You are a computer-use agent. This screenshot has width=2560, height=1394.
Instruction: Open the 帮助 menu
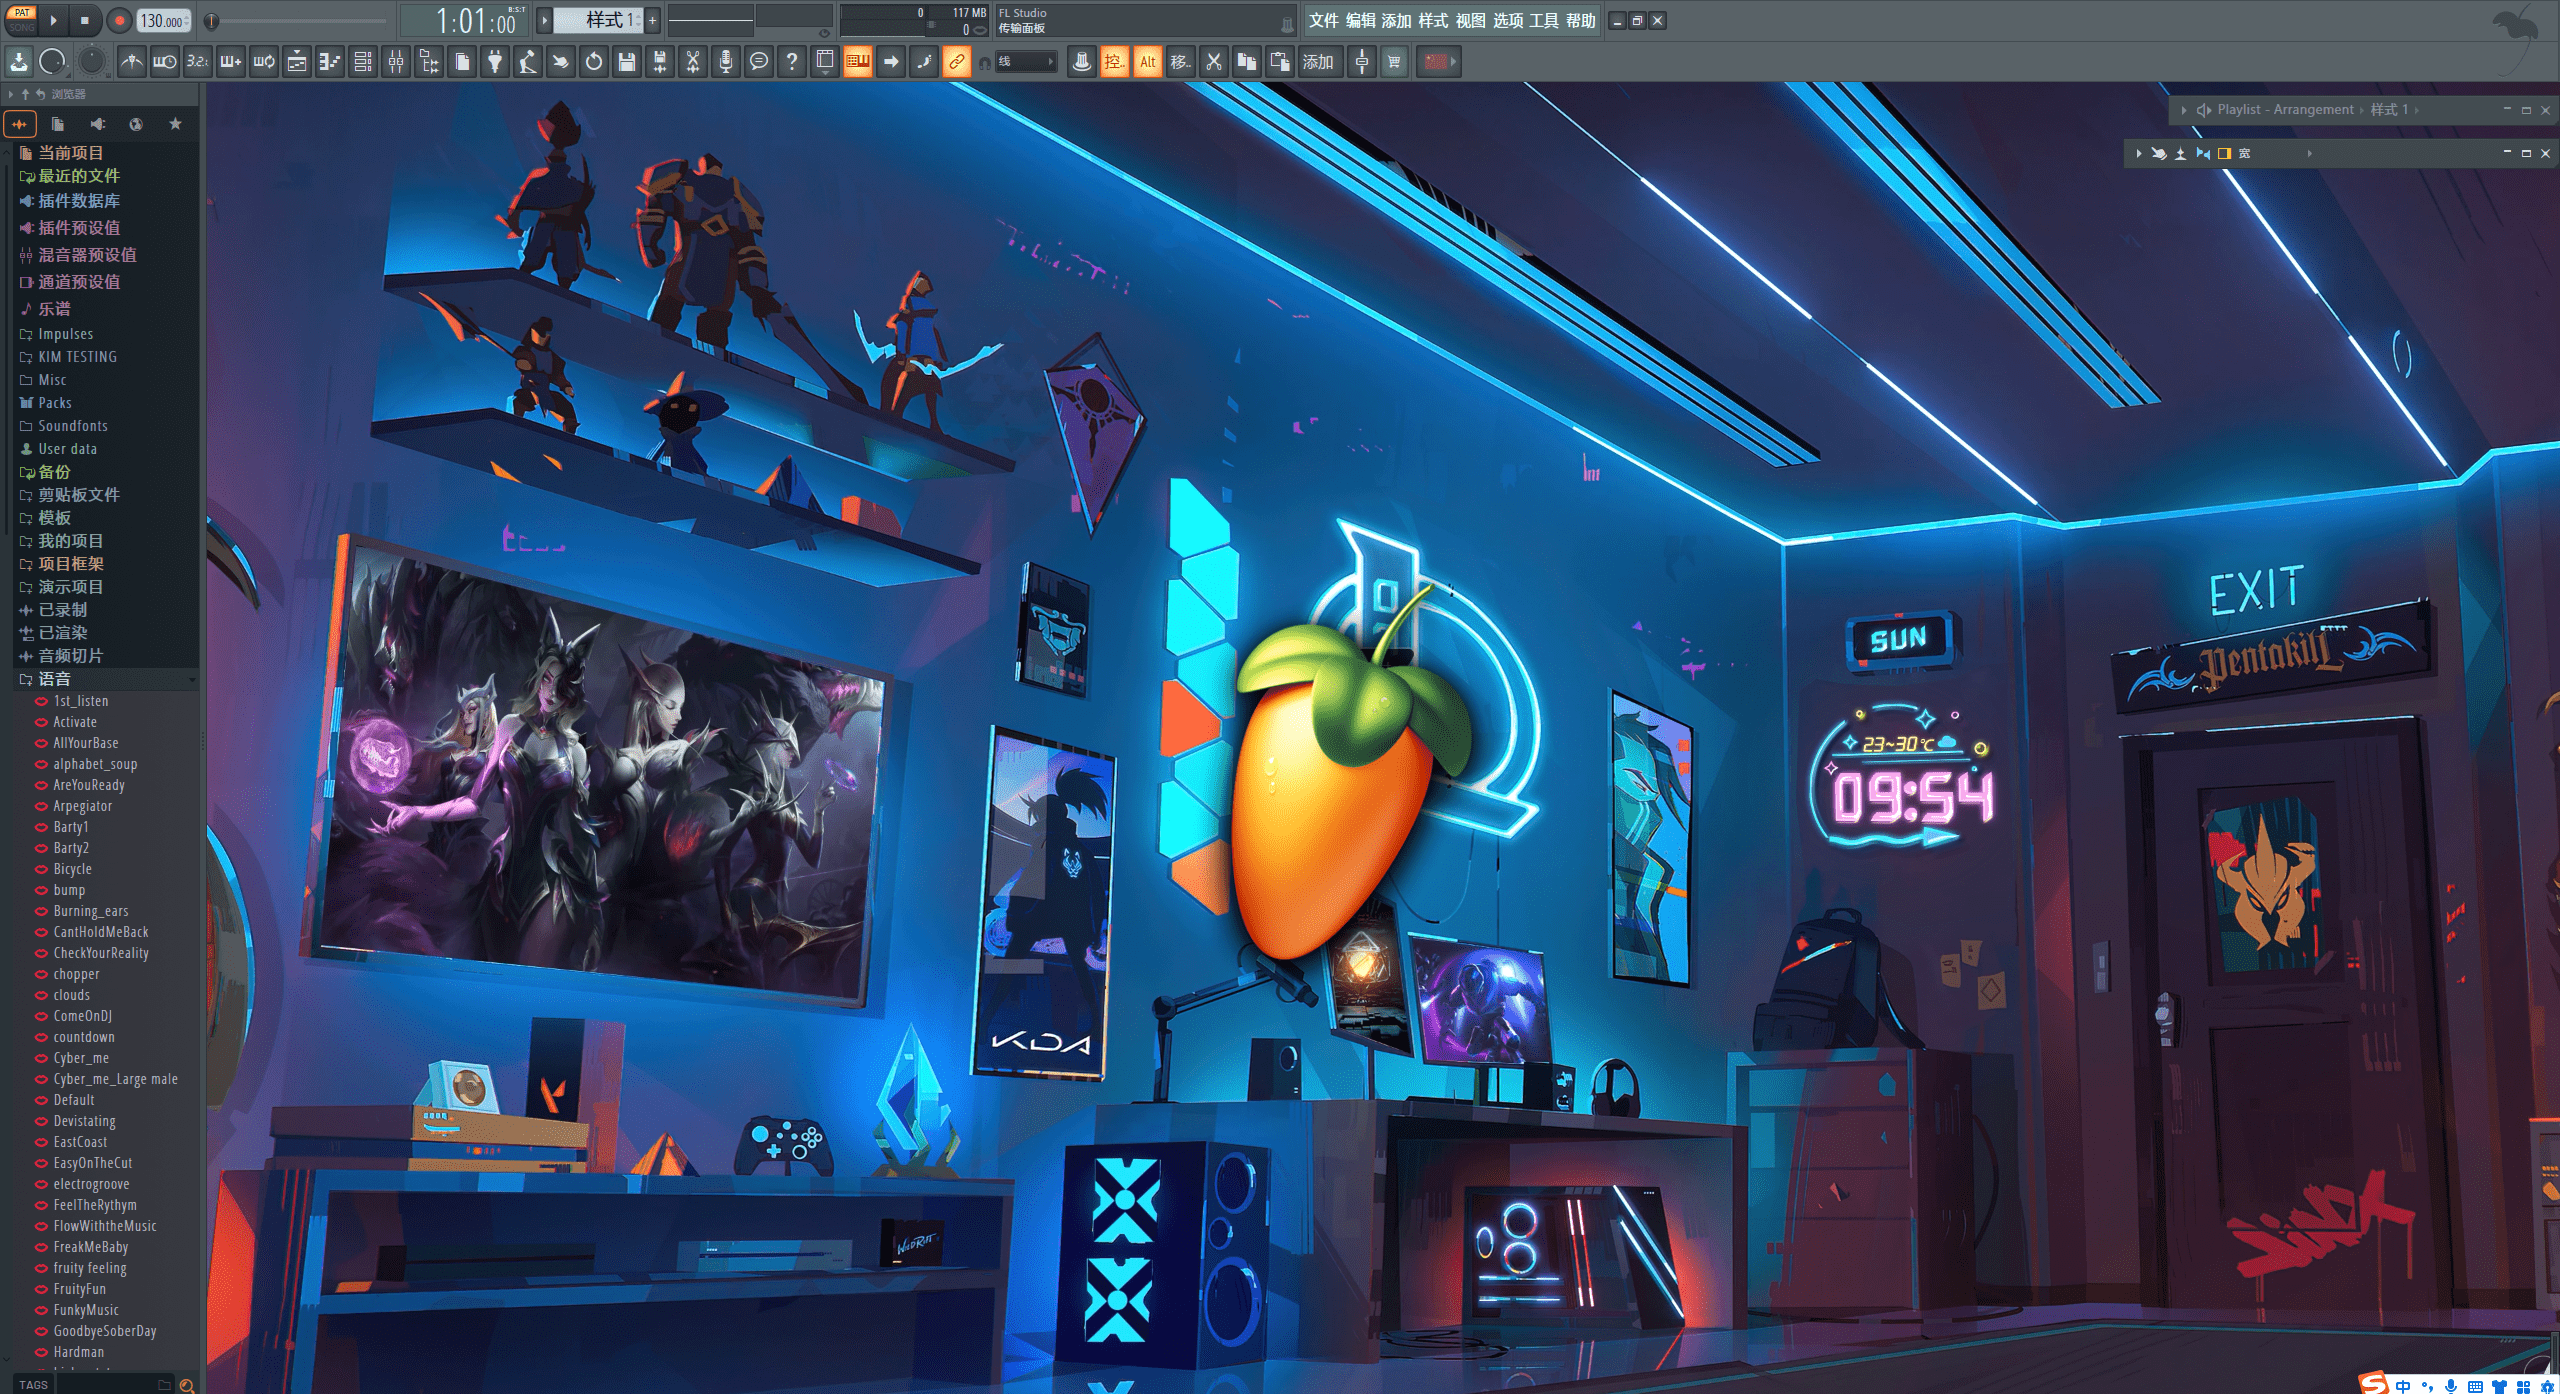pyautogui.click(x=1580, y=20)
